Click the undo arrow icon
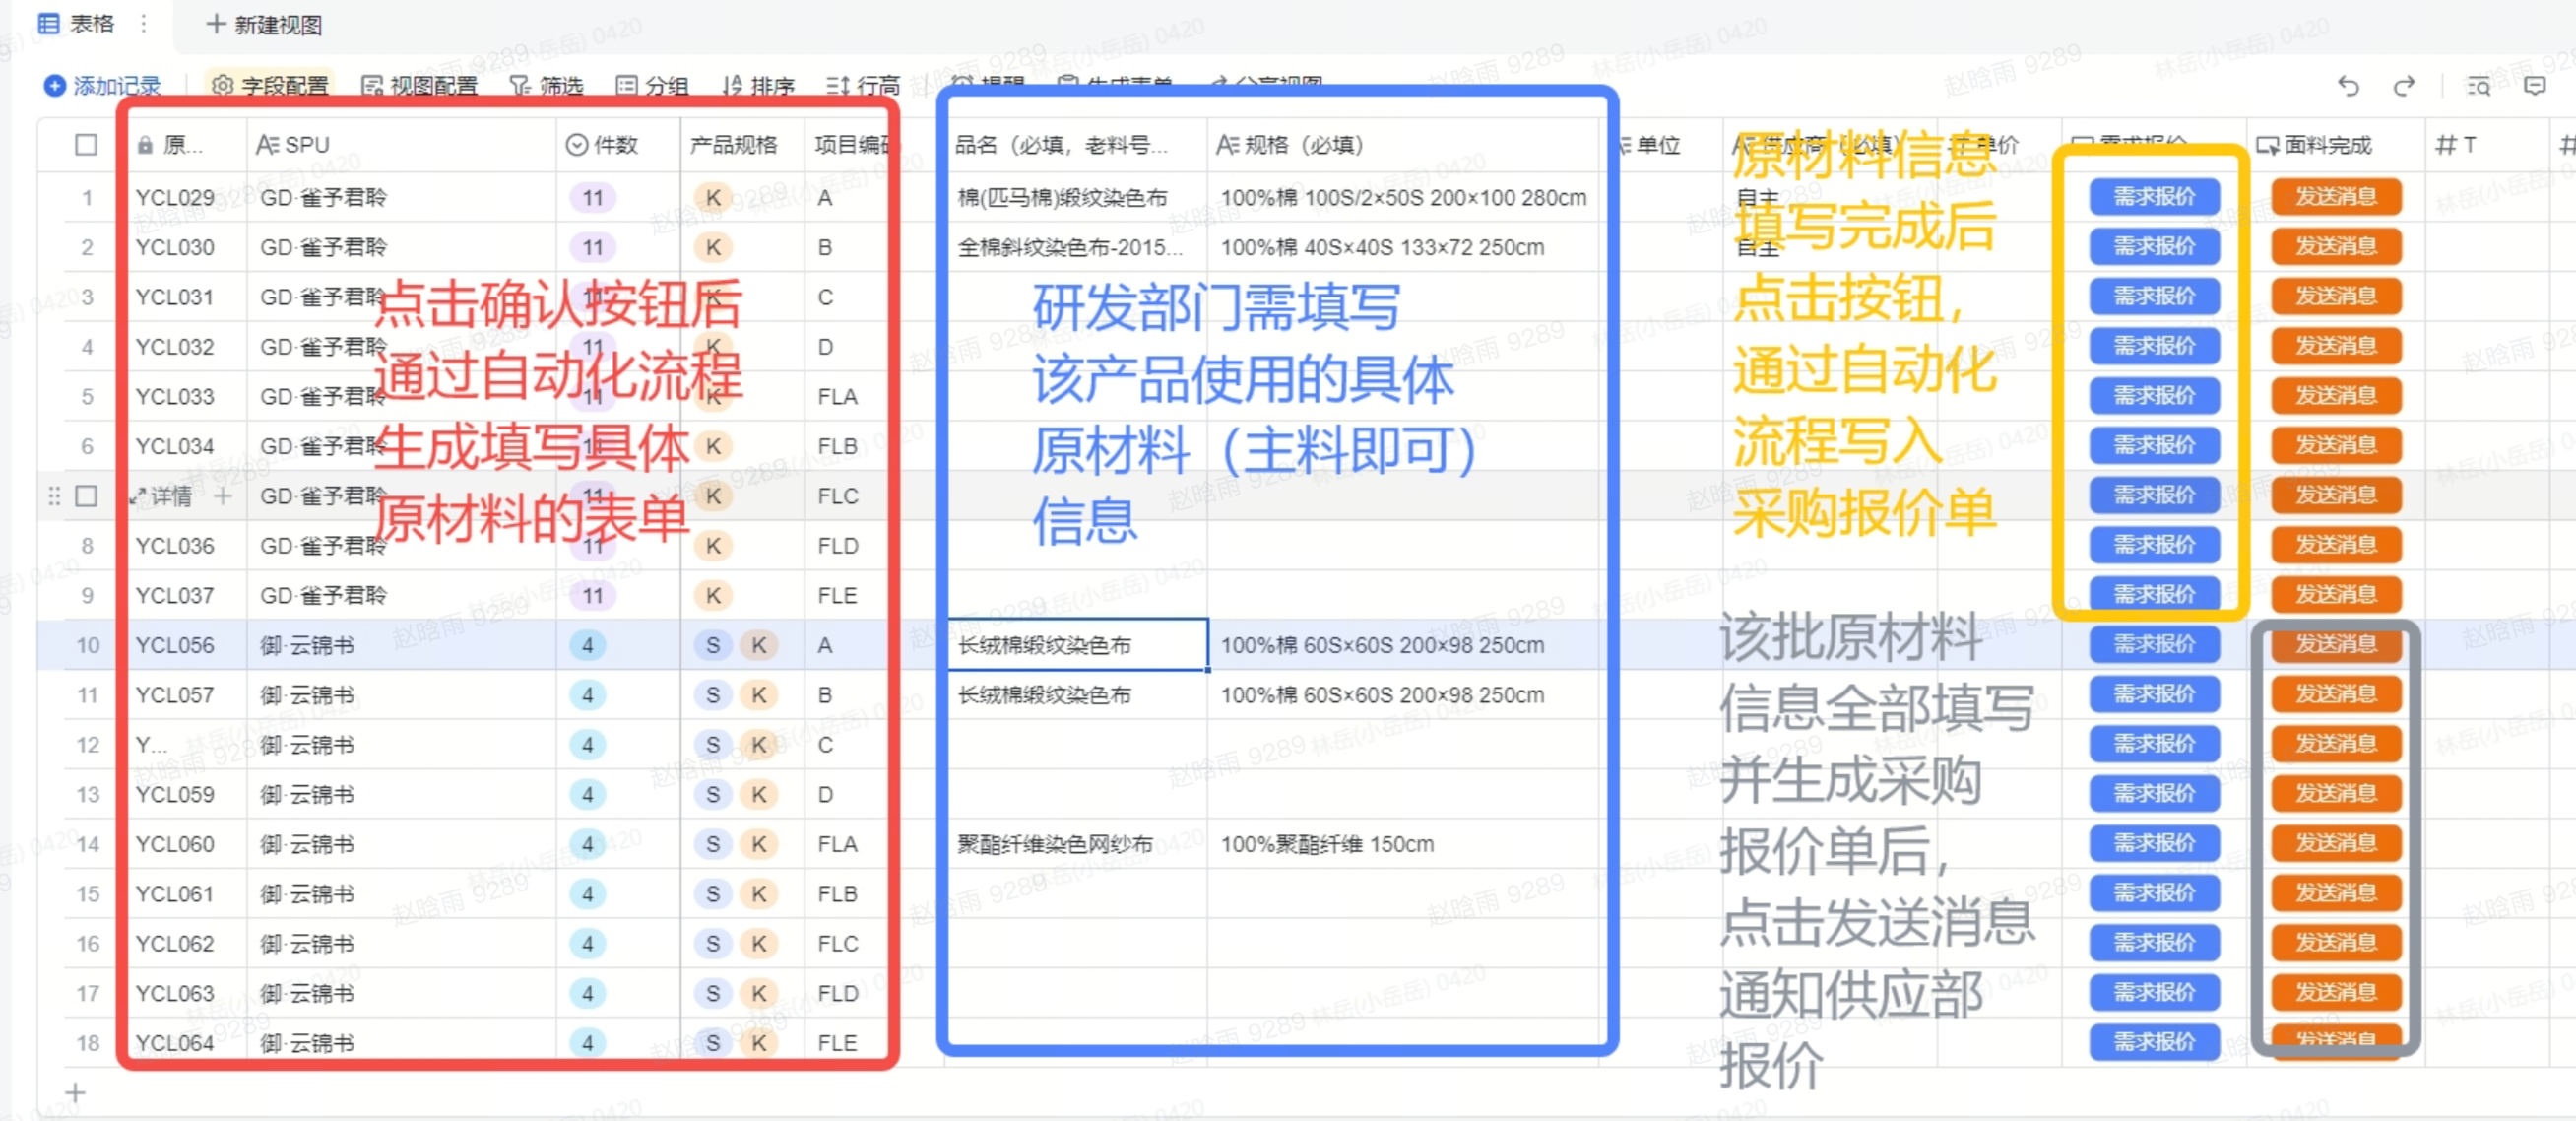Screen dimensions: 2576x1121 (2348, 86)
